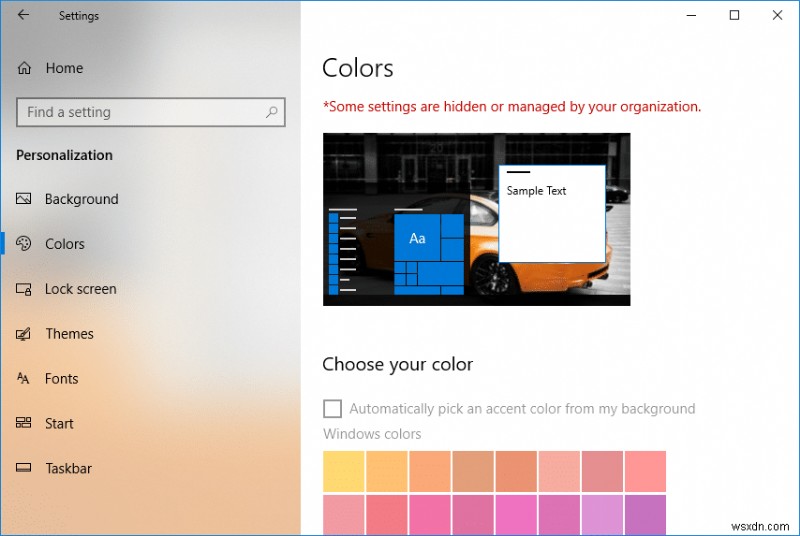Viewport: 800px width, 536px height.
Task: Click the Themes brush icon
Action: (x=24, y=334)
